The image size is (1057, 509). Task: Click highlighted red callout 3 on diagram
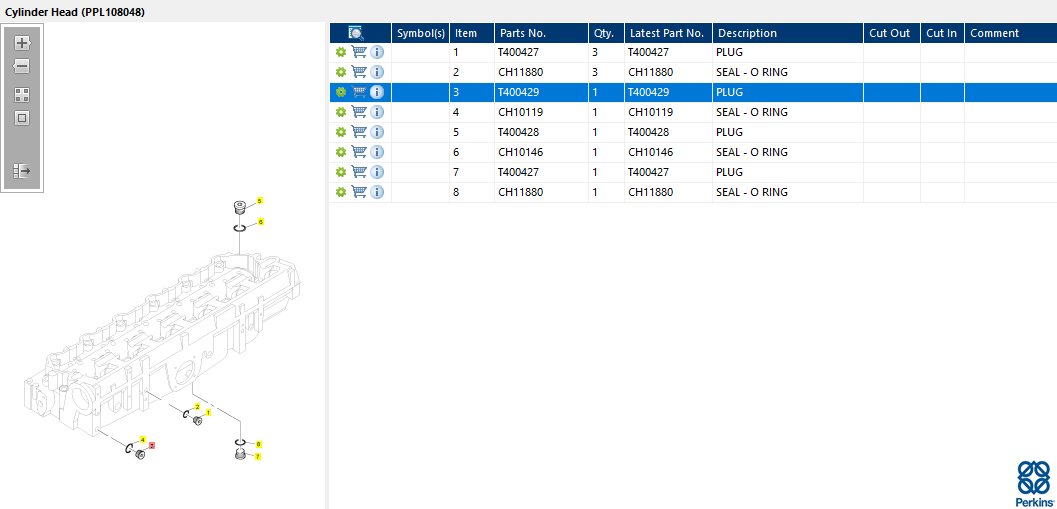[152, 445]
